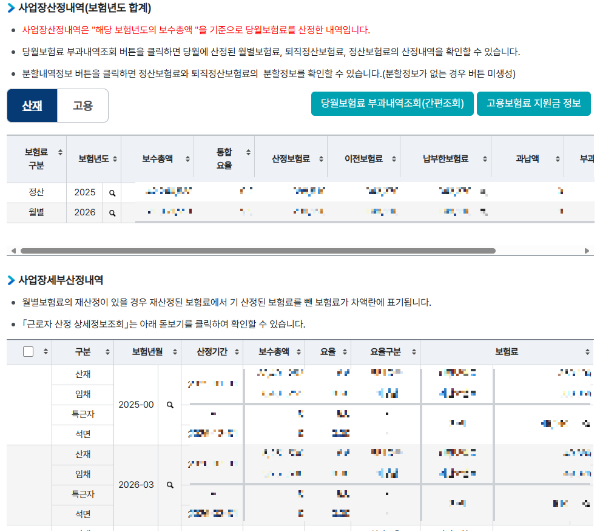Sort by 통합 요율 column
This screenshot has width=600, height=531.
pos(248,152)
